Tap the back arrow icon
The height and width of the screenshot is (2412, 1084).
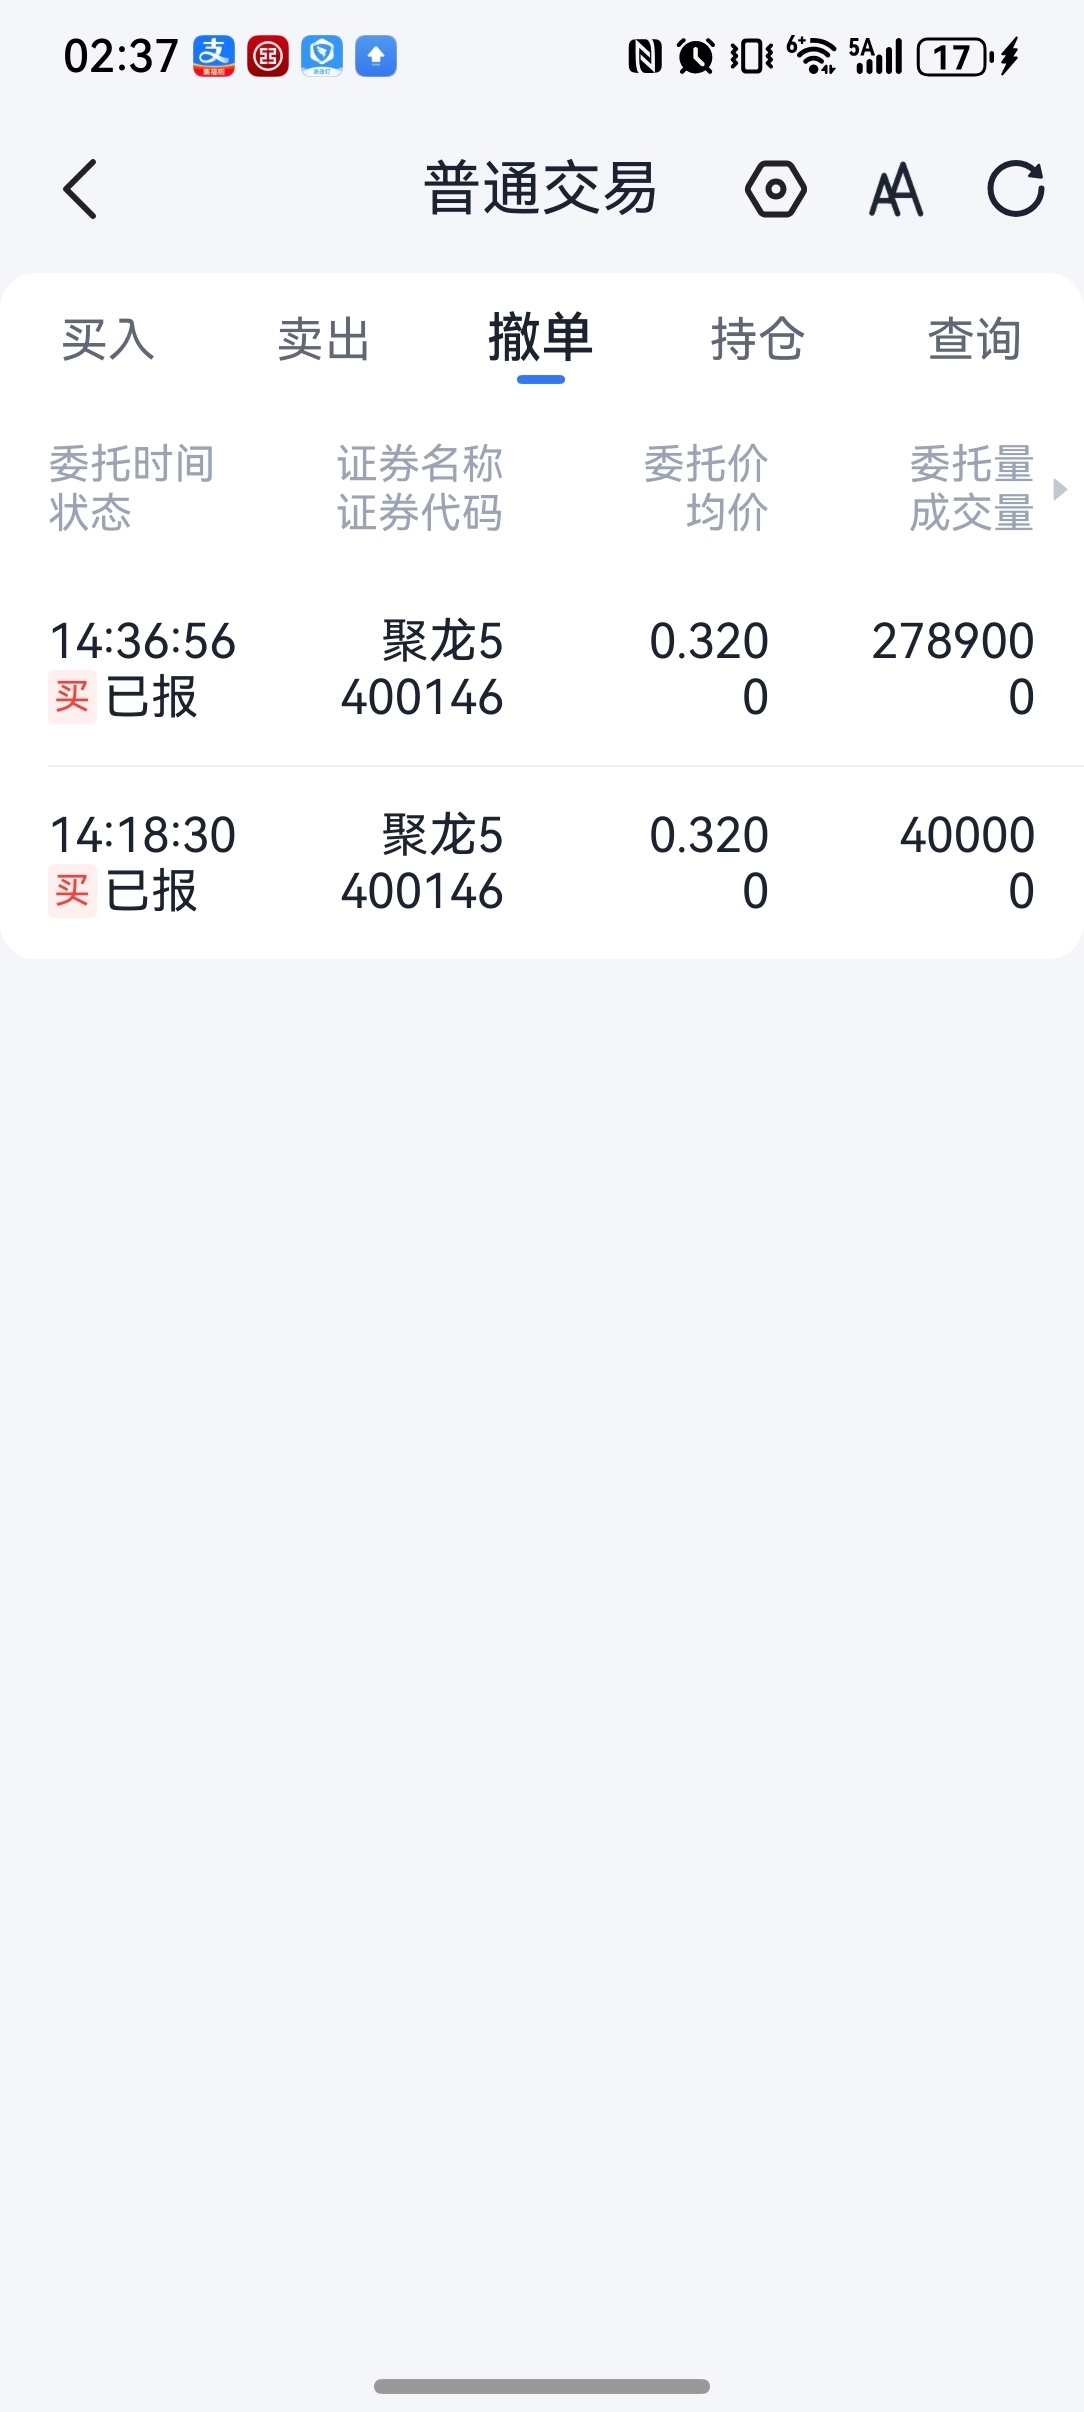click(x=80, y=189)
